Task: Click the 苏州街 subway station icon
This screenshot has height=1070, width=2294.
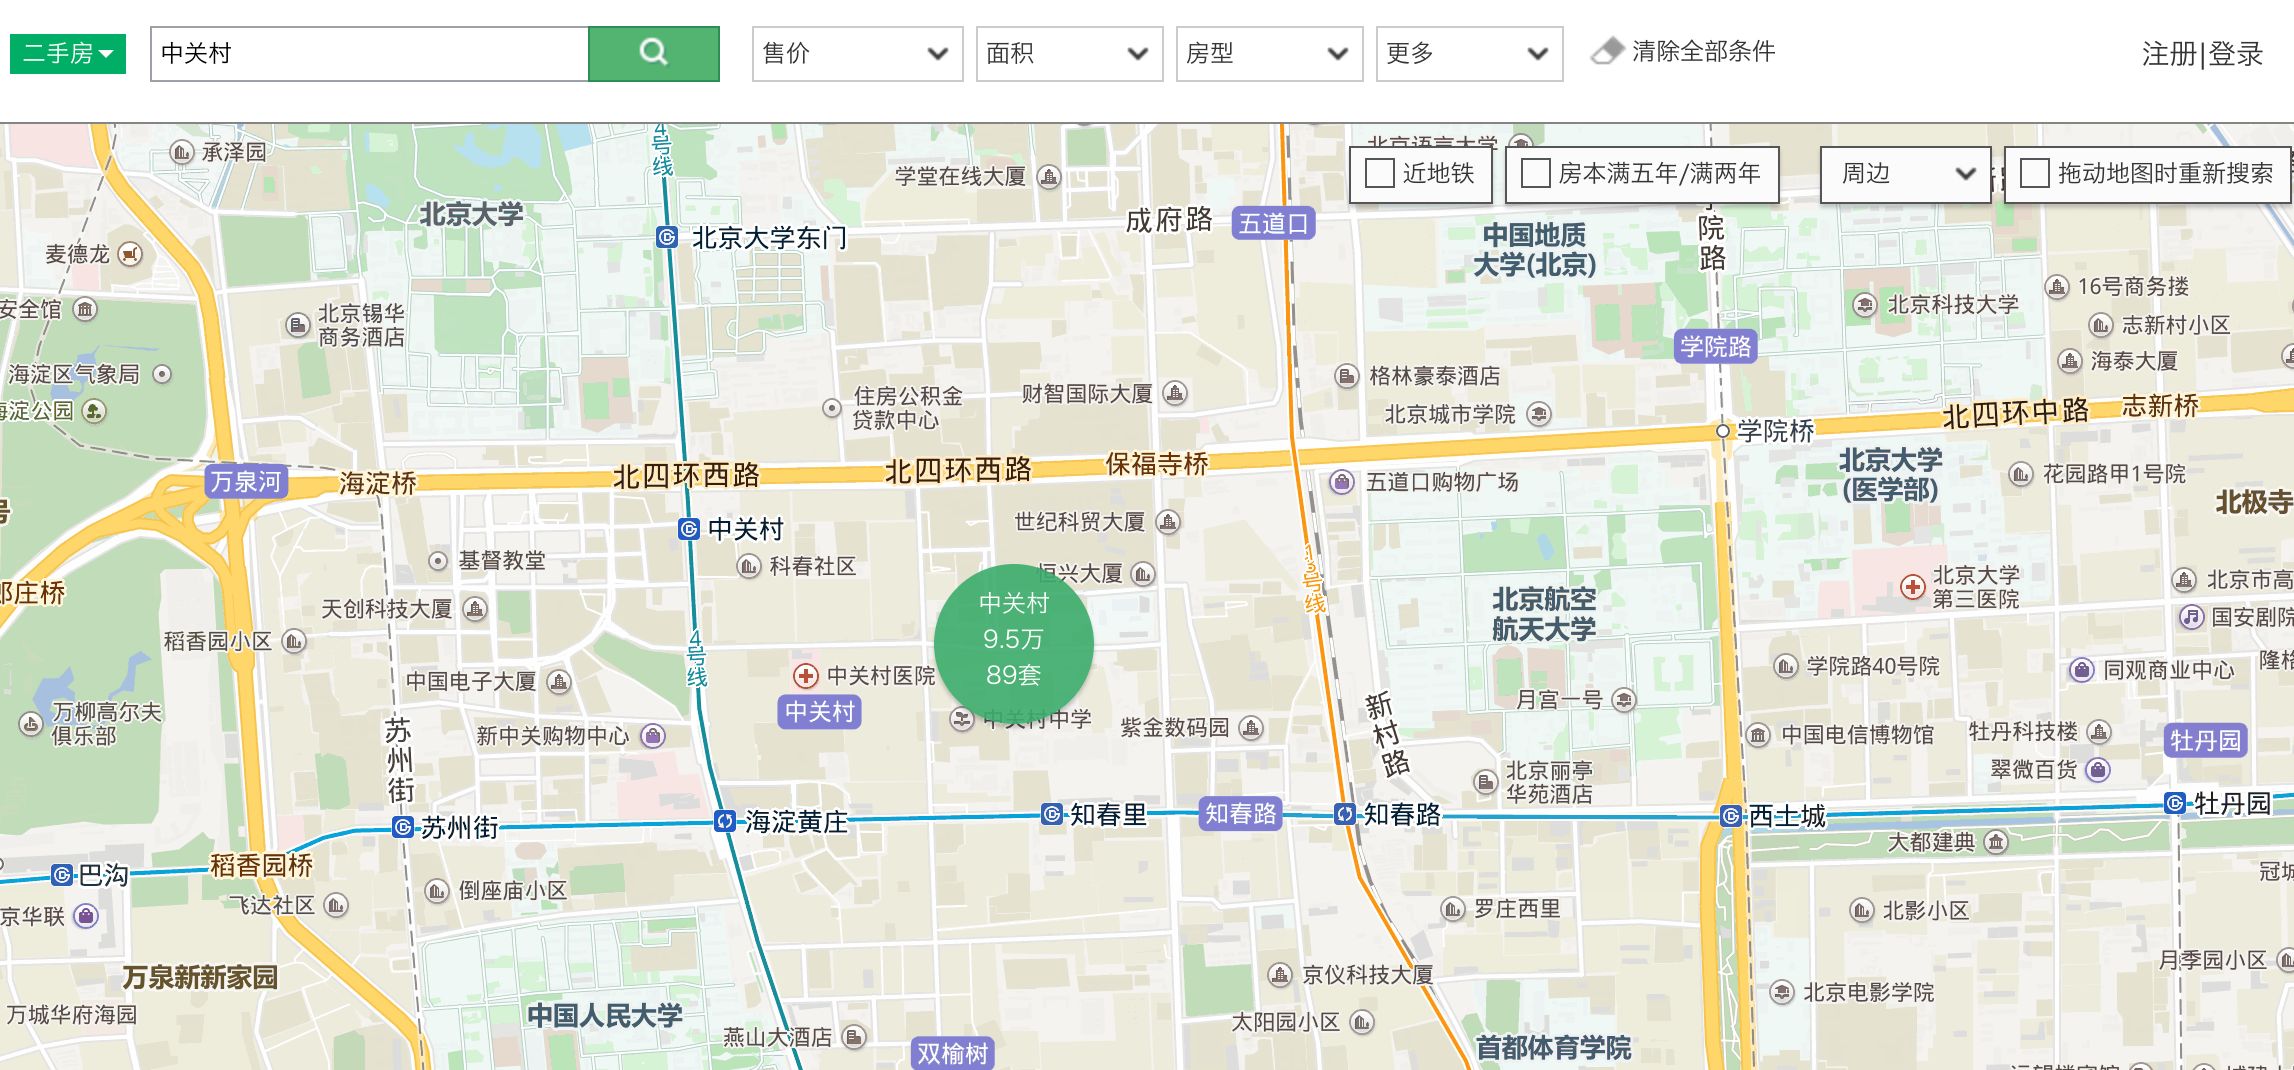Action: 402,827
